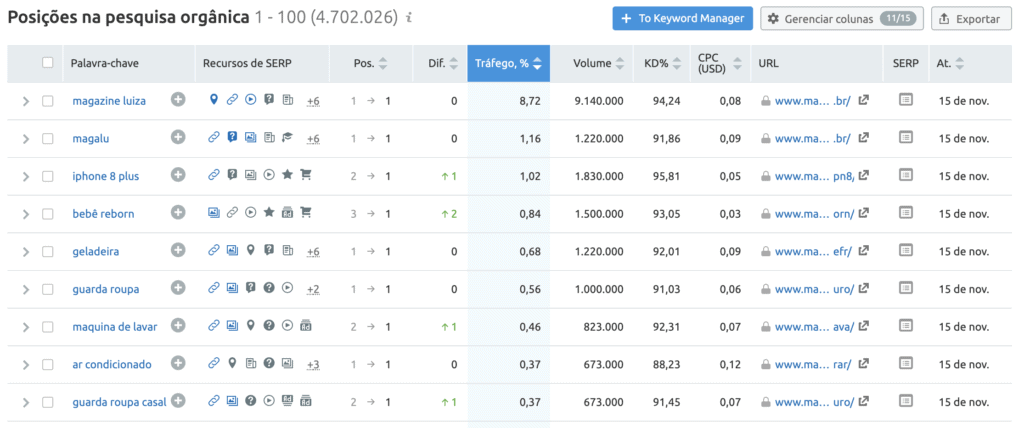Screen dimensions: 1024x428
Task: Click shopping cart icon in iphone 8 plus row
Action: point(306,175)
